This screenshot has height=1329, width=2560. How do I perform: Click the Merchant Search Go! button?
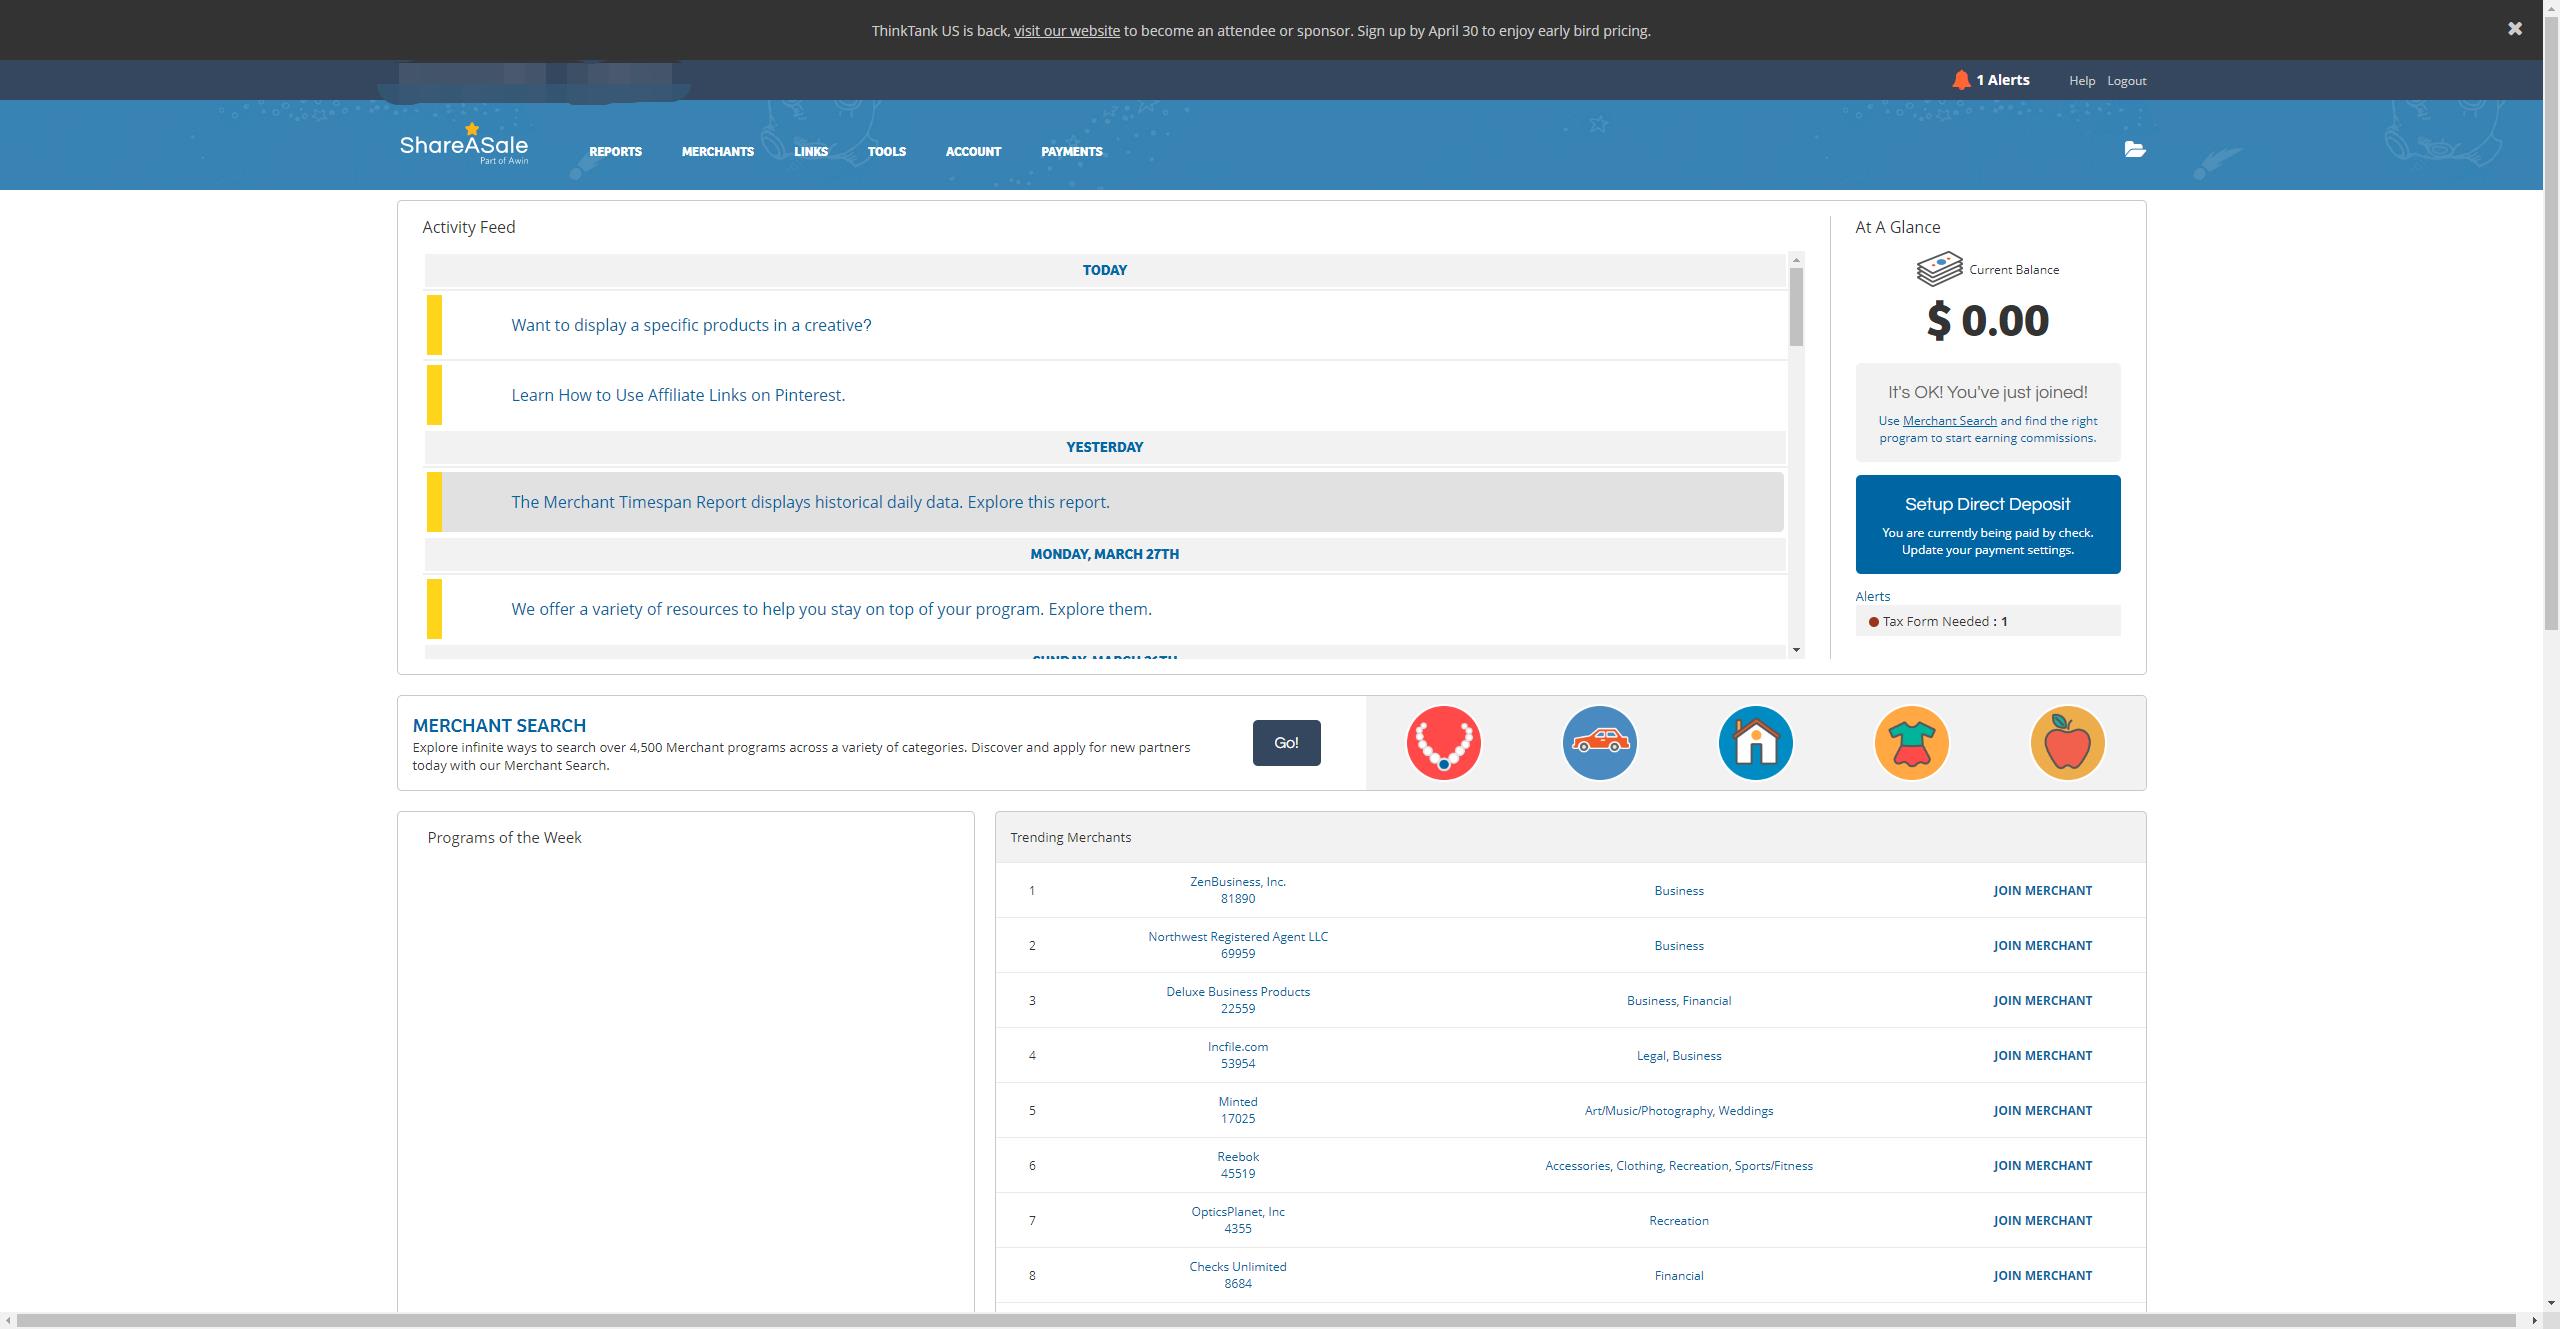coord(1286,743)
